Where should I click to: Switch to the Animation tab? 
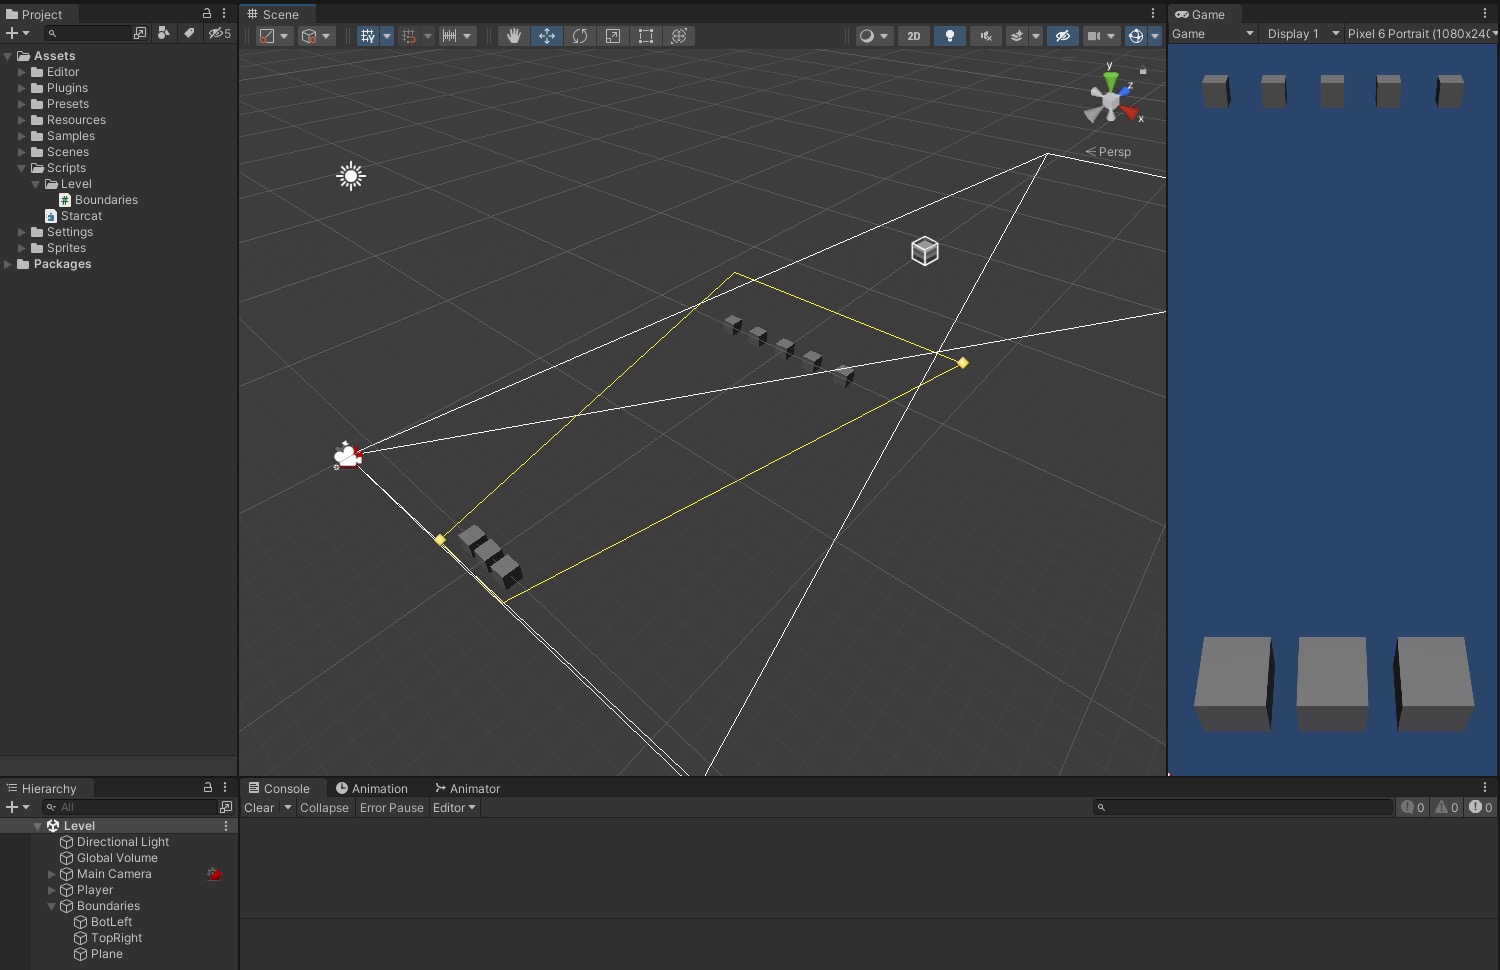tap(372, 788)
